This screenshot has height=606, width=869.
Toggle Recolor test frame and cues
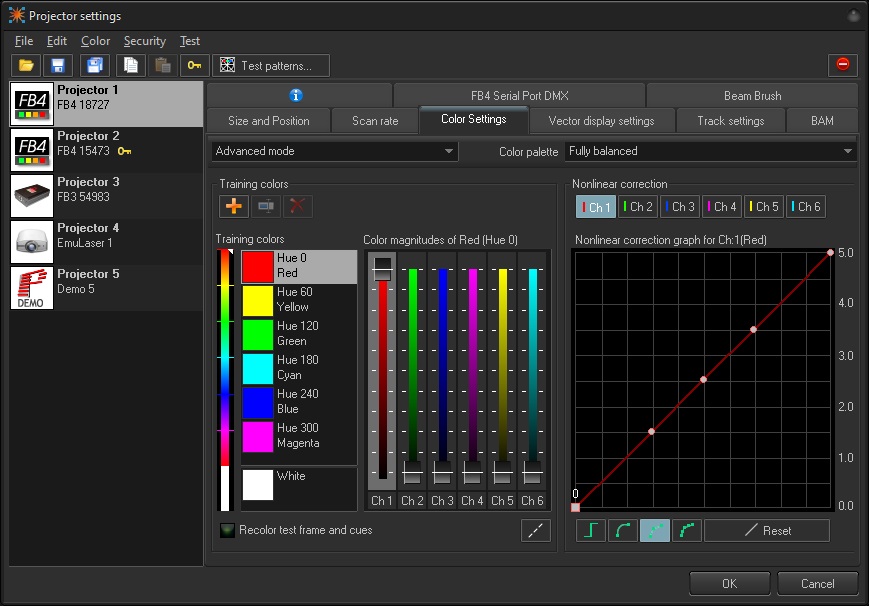point(227,530)
